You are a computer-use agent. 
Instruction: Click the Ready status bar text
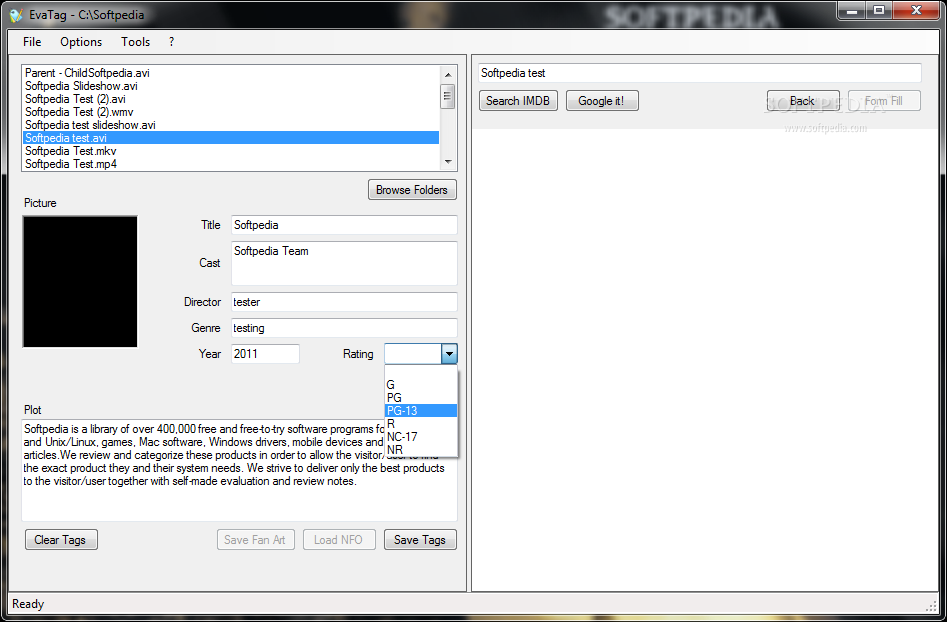pyautogui.click(x=28, y=604)
